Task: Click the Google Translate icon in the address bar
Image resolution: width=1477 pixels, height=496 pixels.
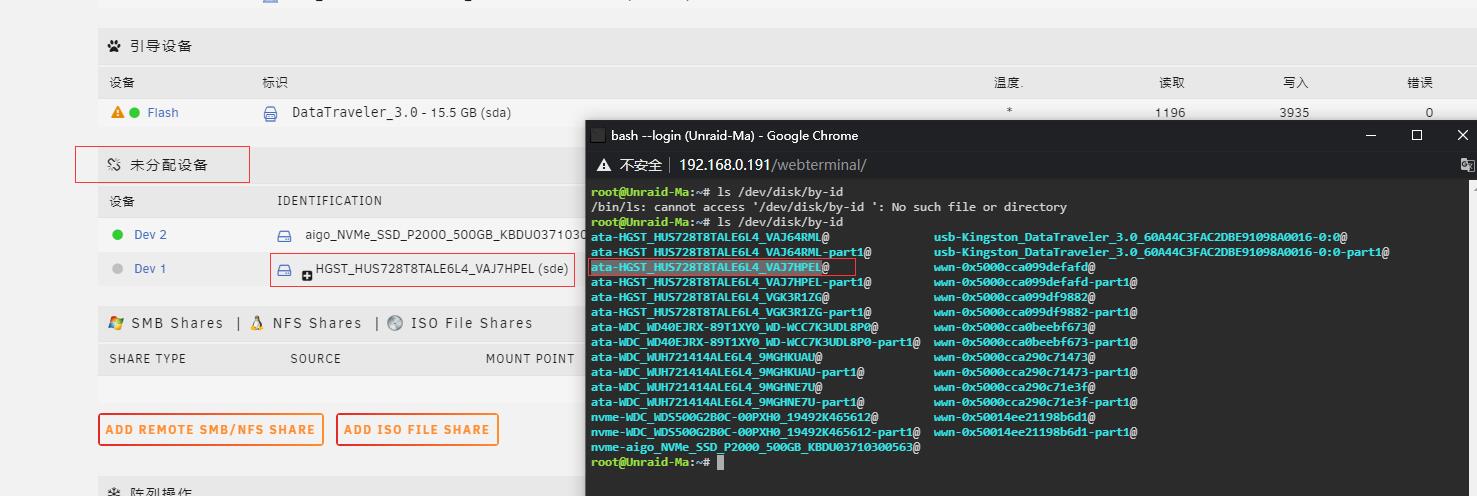Action: (1466, 165)
